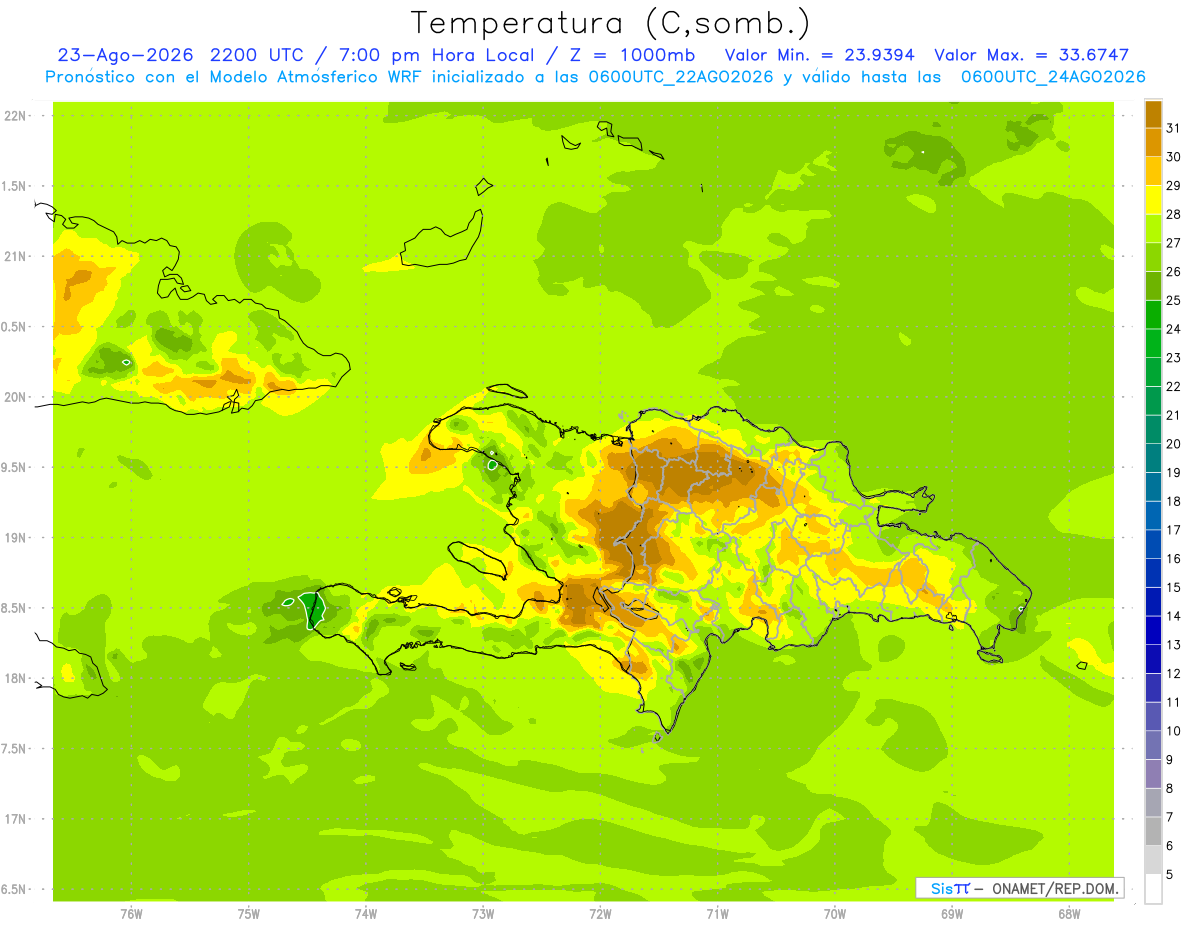This screenshot has width=1200, height=927.
Task: Click the 'ONAMET/REP.DOM.' credit label
Action: [1054, 888]
